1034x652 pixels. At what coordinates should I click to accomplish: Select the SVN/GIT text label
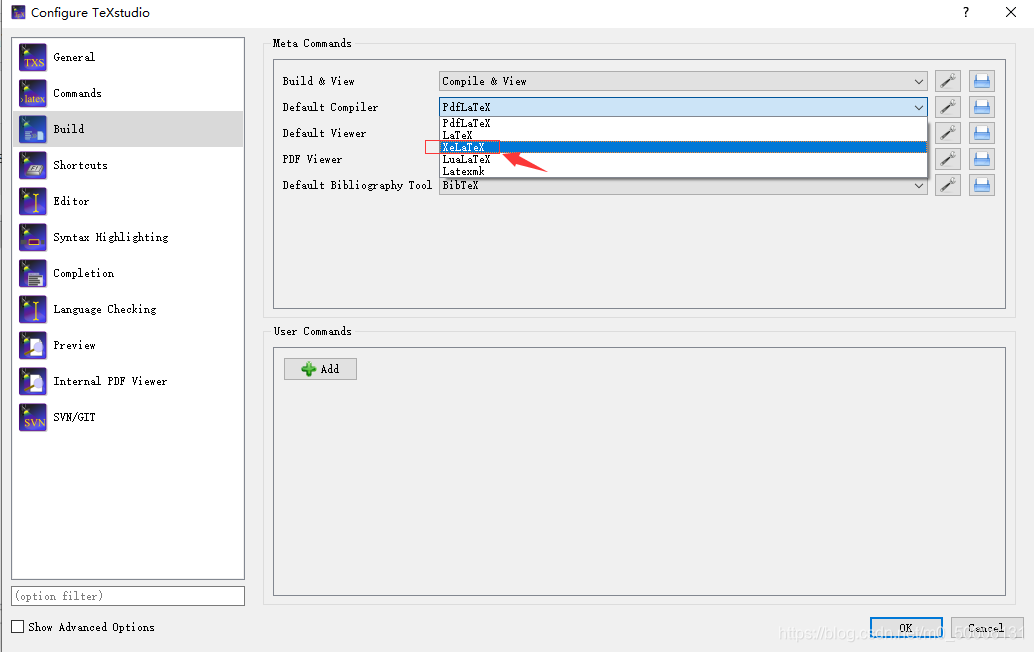click(75, 417)
